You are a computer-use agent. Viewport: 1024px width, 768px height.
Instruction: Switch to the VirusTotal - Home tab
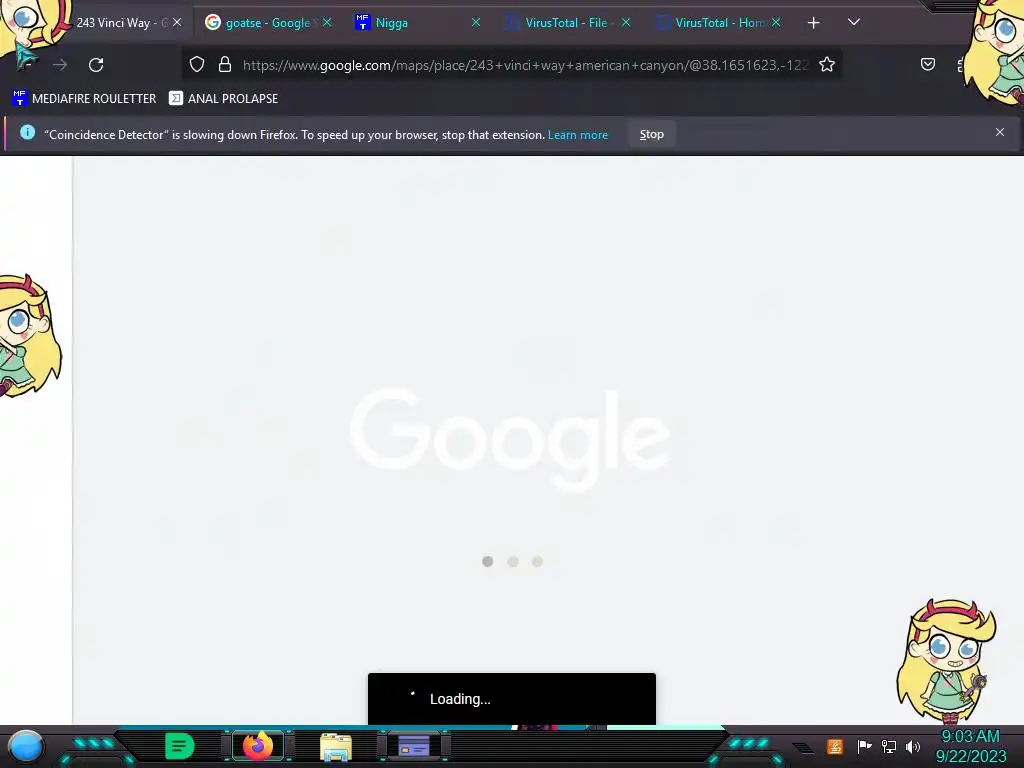coord(720,23)
